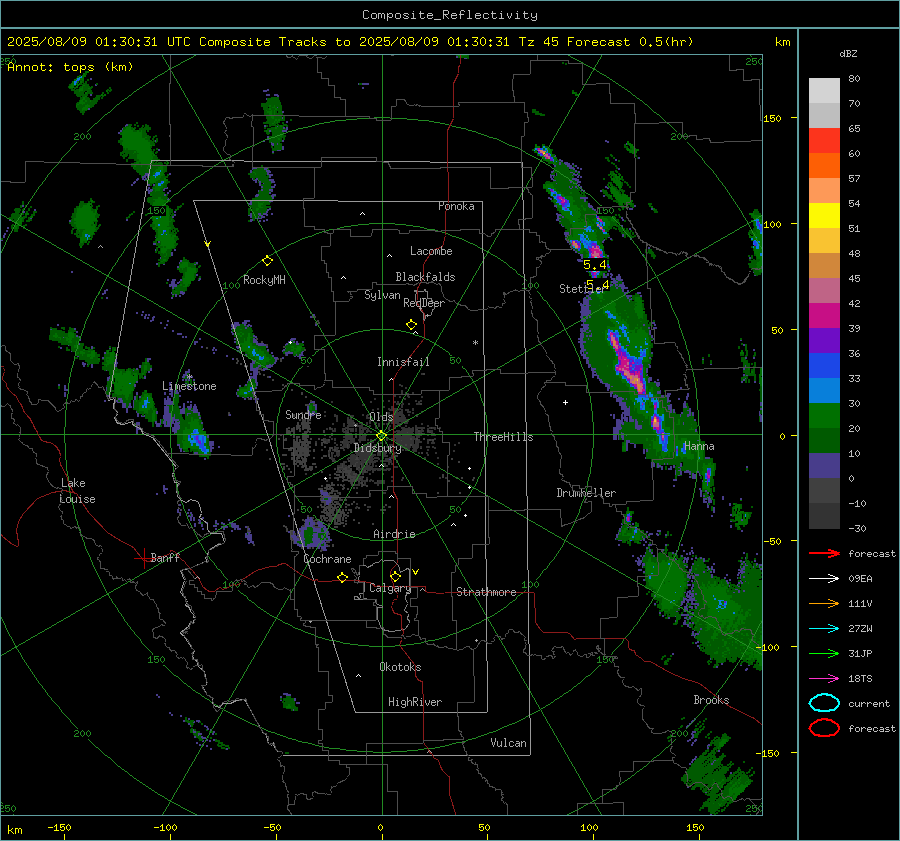This screenshot has height=841, width=900.
Task: Click the Brooks town label
Action: (x=711, y=700)
